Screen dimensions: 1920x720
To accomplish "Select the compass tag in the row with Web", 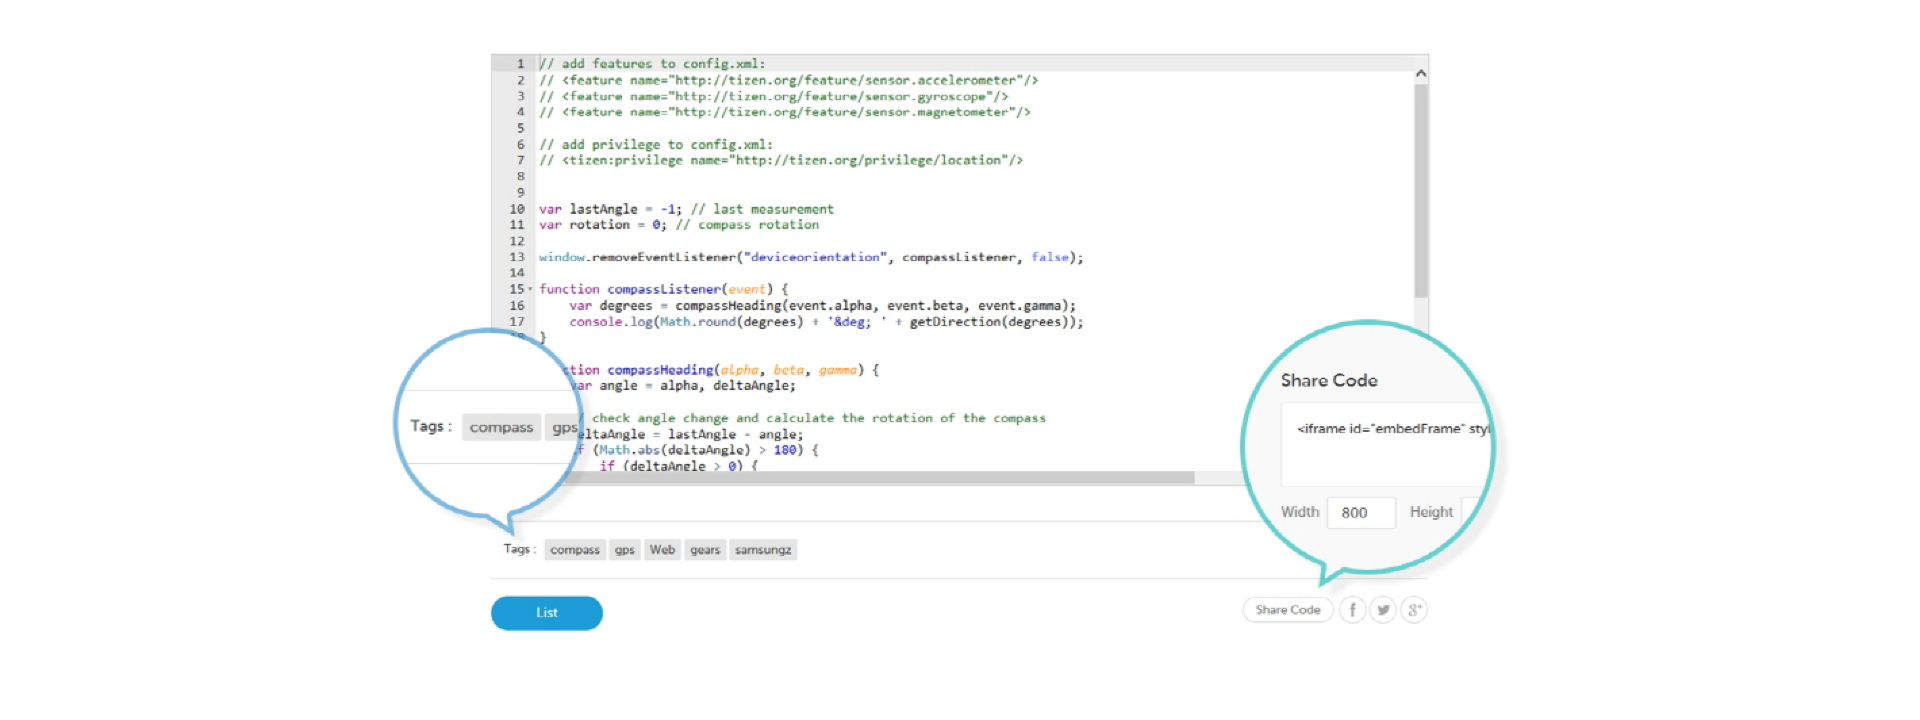I will click(x=575, y=550).
